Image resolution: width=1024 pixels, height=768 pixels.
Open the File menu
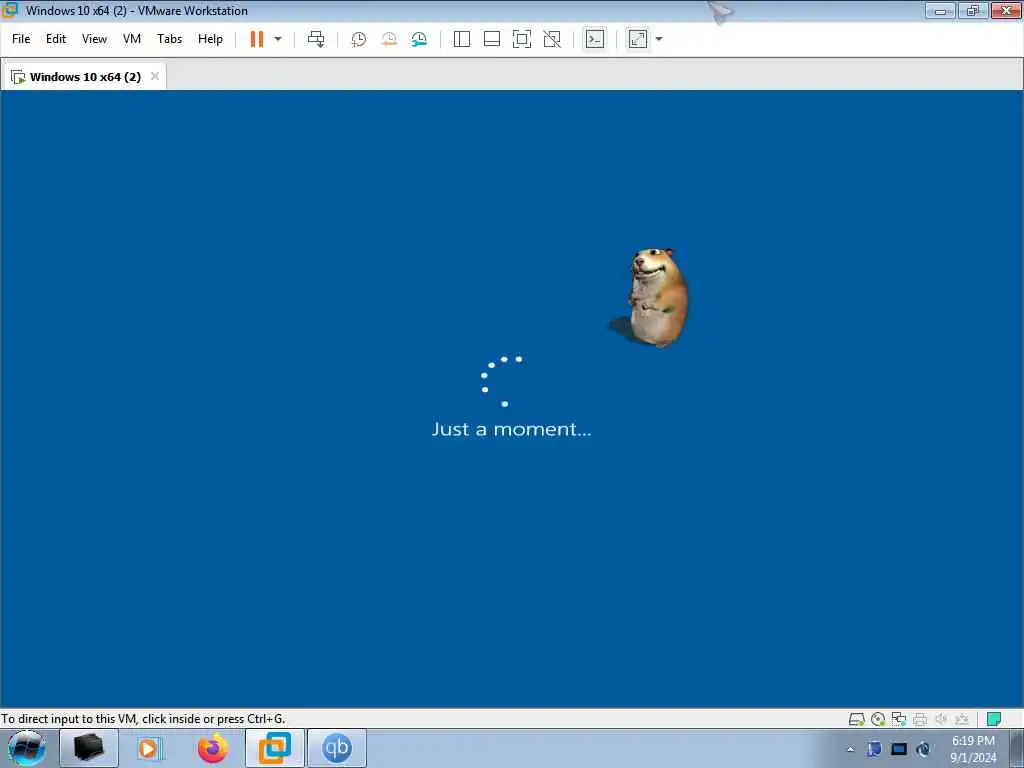click(21, 39)
